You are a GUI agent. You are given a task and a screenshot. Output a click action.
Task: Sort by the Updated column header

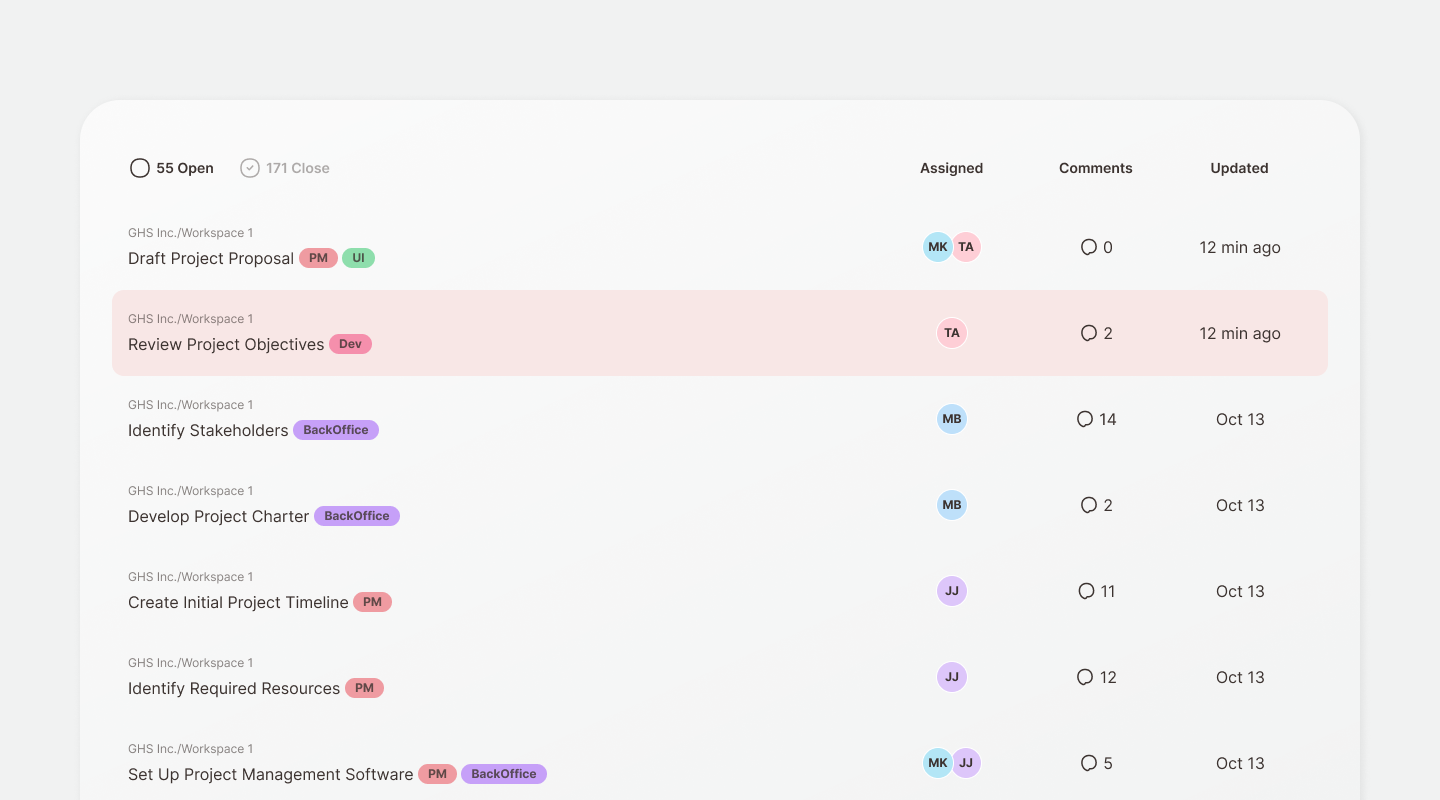tap(1240, 168)
